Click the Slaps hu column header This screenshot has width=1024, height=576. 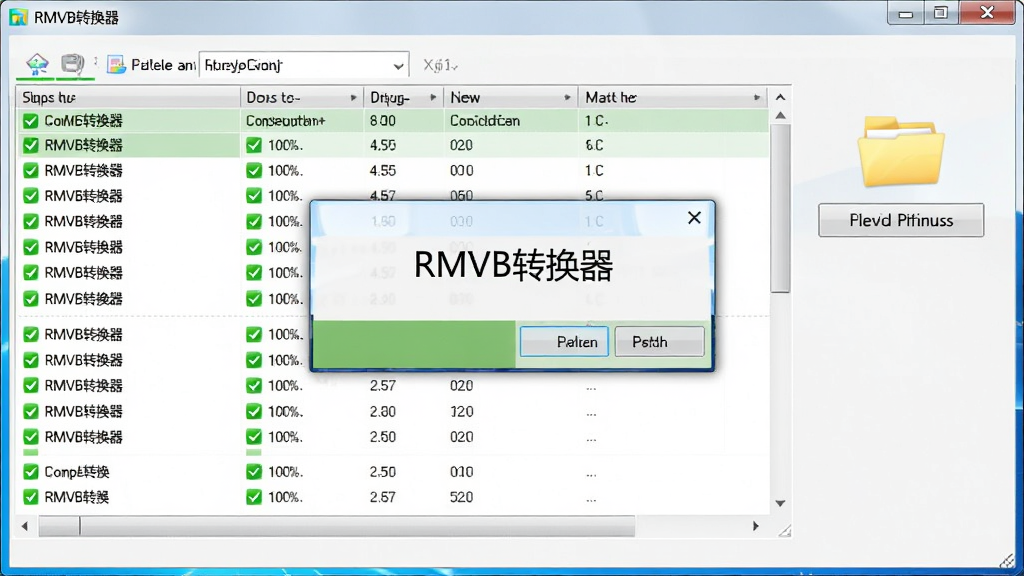pos(128,97)
